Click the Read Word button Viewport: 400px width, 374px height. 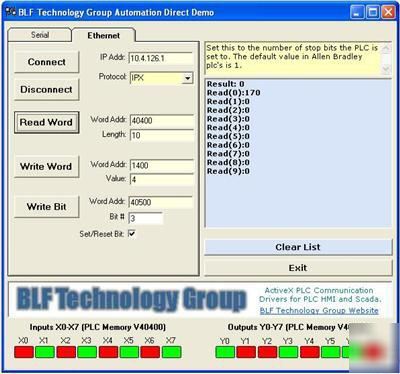[47, 122]
